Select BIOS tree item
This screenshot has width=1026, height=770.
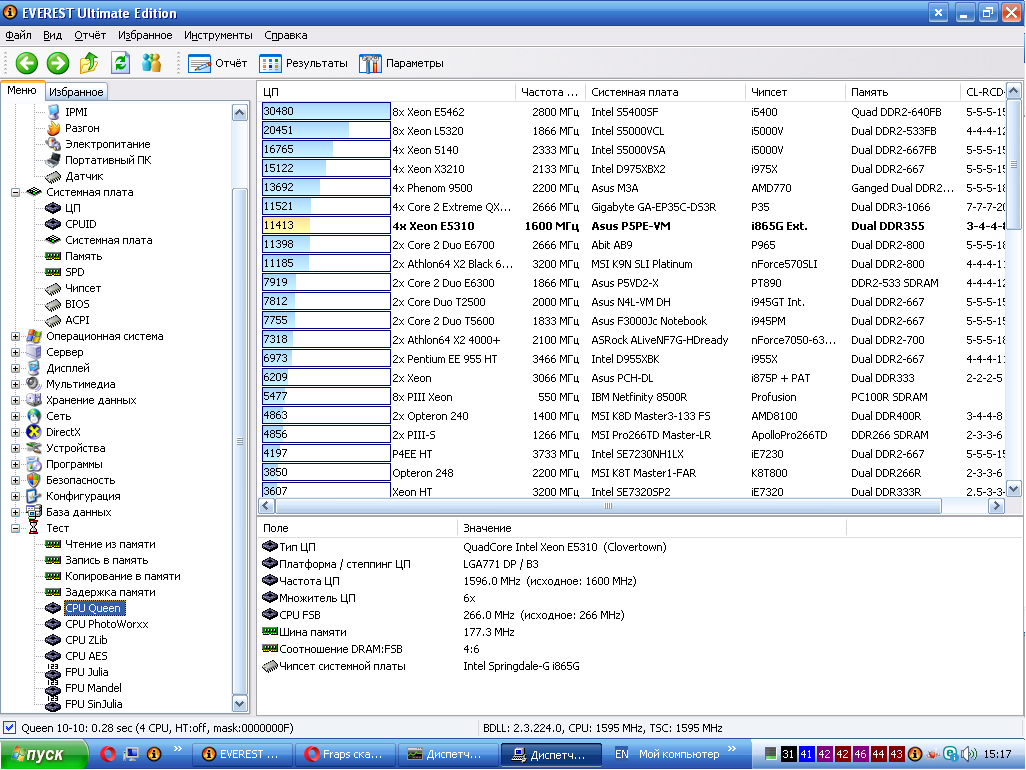[x=77, y=304]
